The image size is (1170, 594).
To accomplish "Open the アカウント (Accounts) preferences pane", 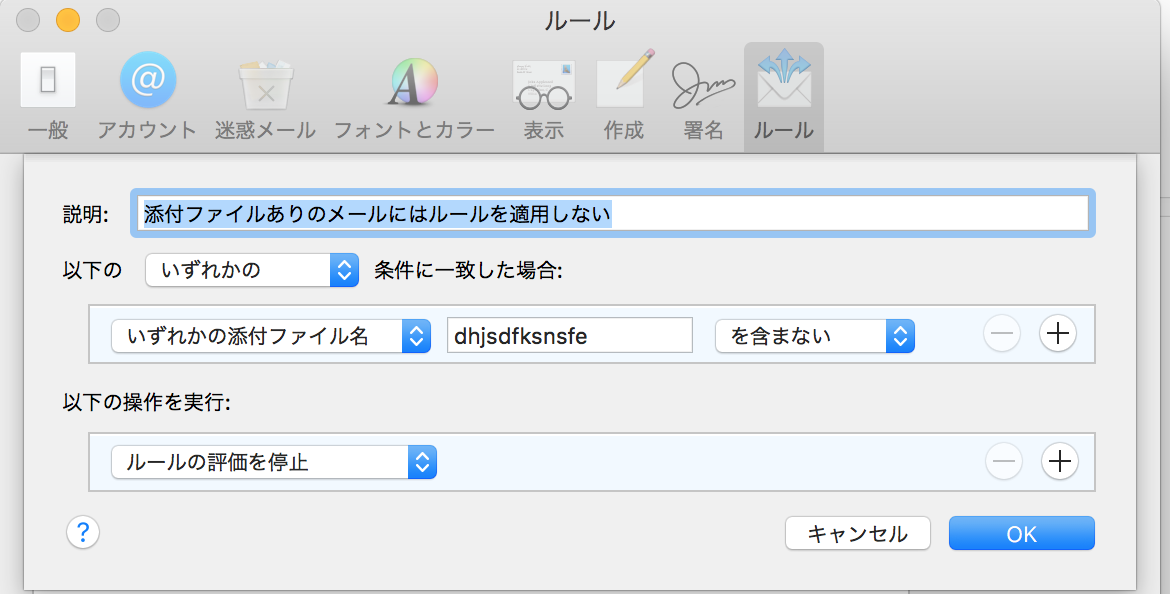I will pyautogui.click(x=147, y=96).
